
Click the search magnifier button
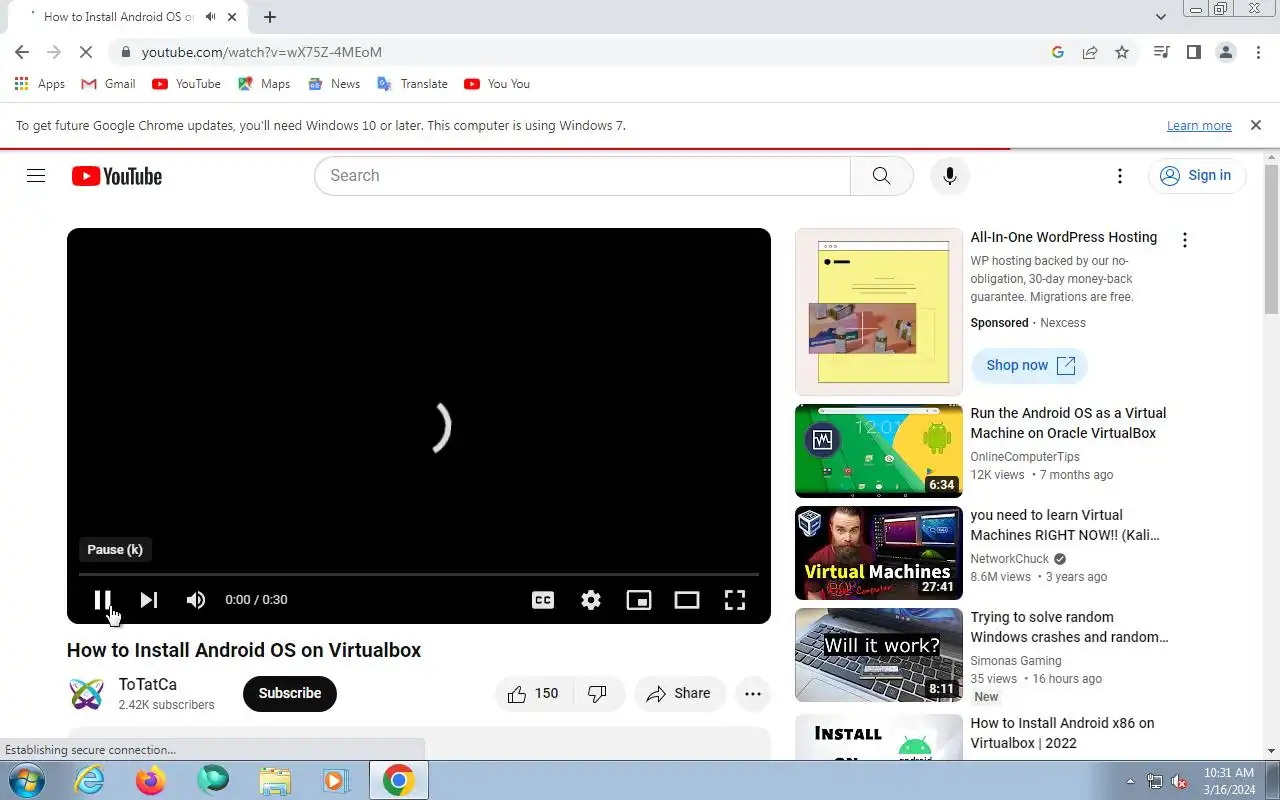881,176
